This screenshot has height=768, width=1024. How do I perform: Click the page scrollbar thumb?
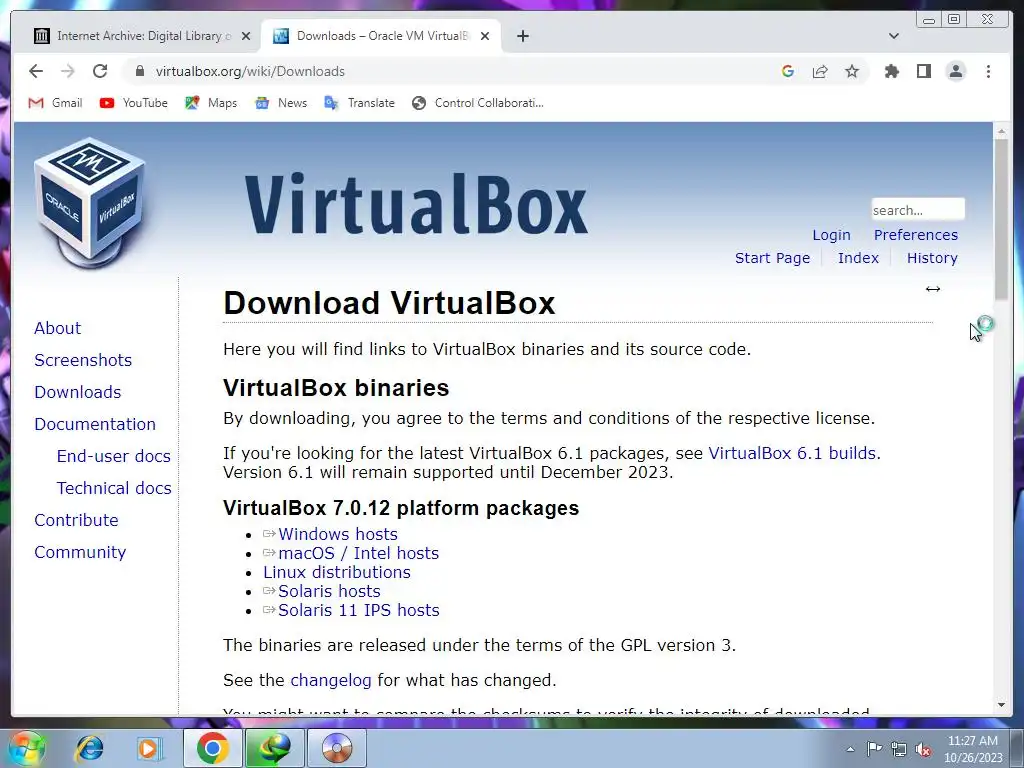click(1001, 218)
